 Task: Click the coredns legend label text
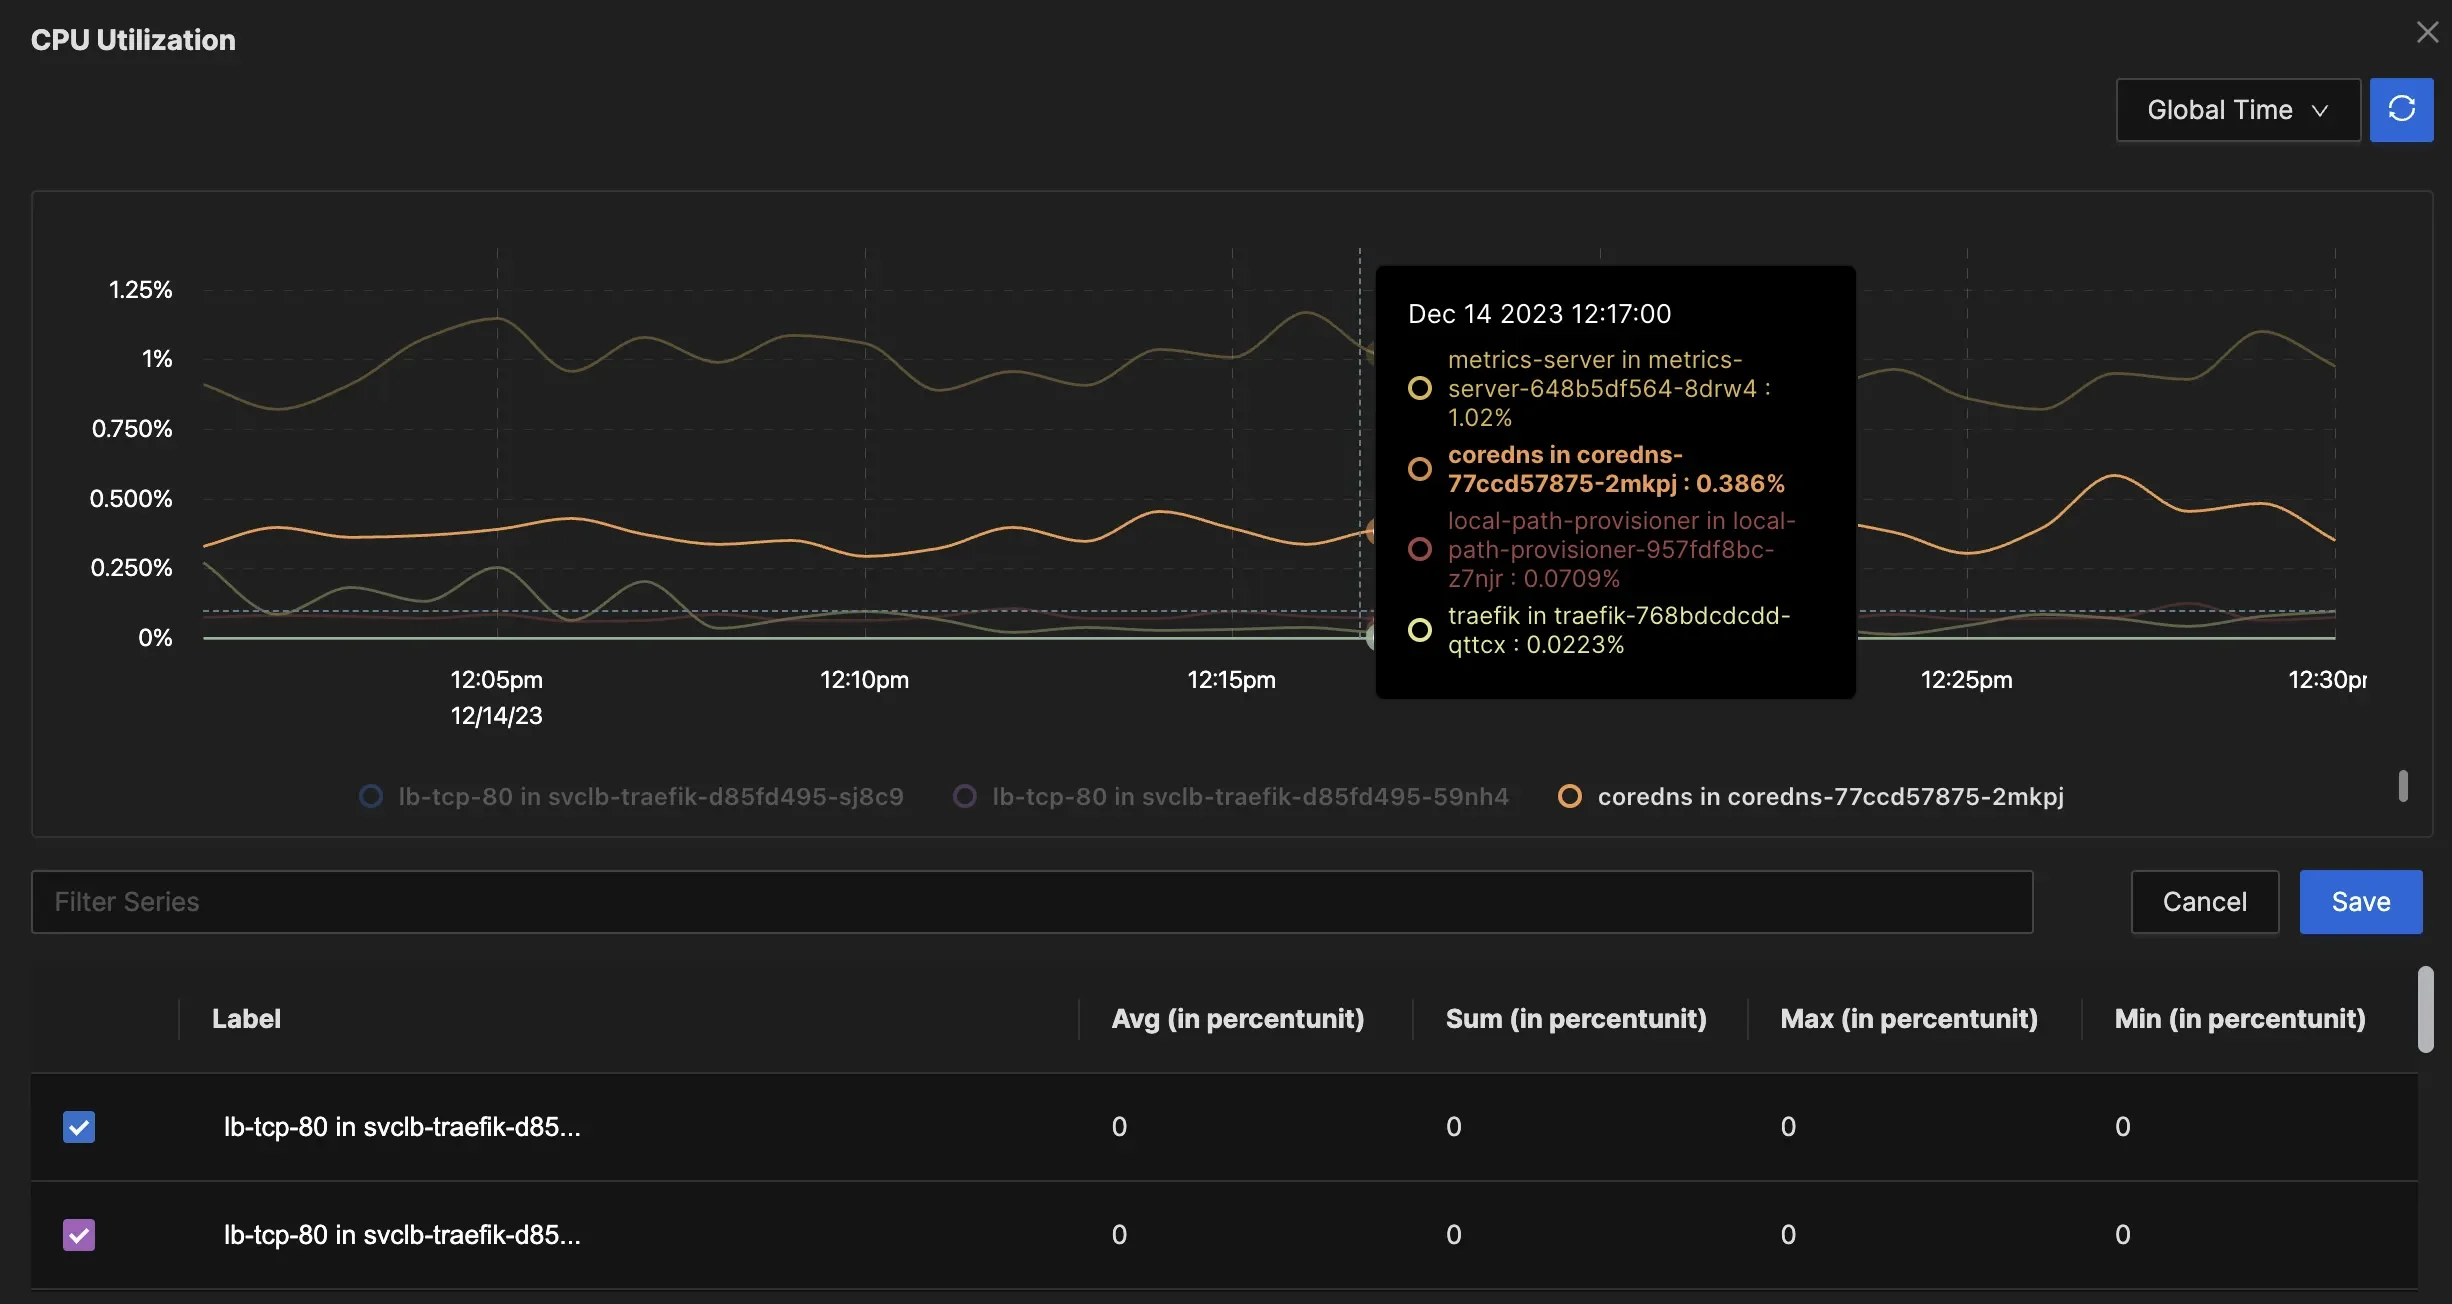(1830, 796)
